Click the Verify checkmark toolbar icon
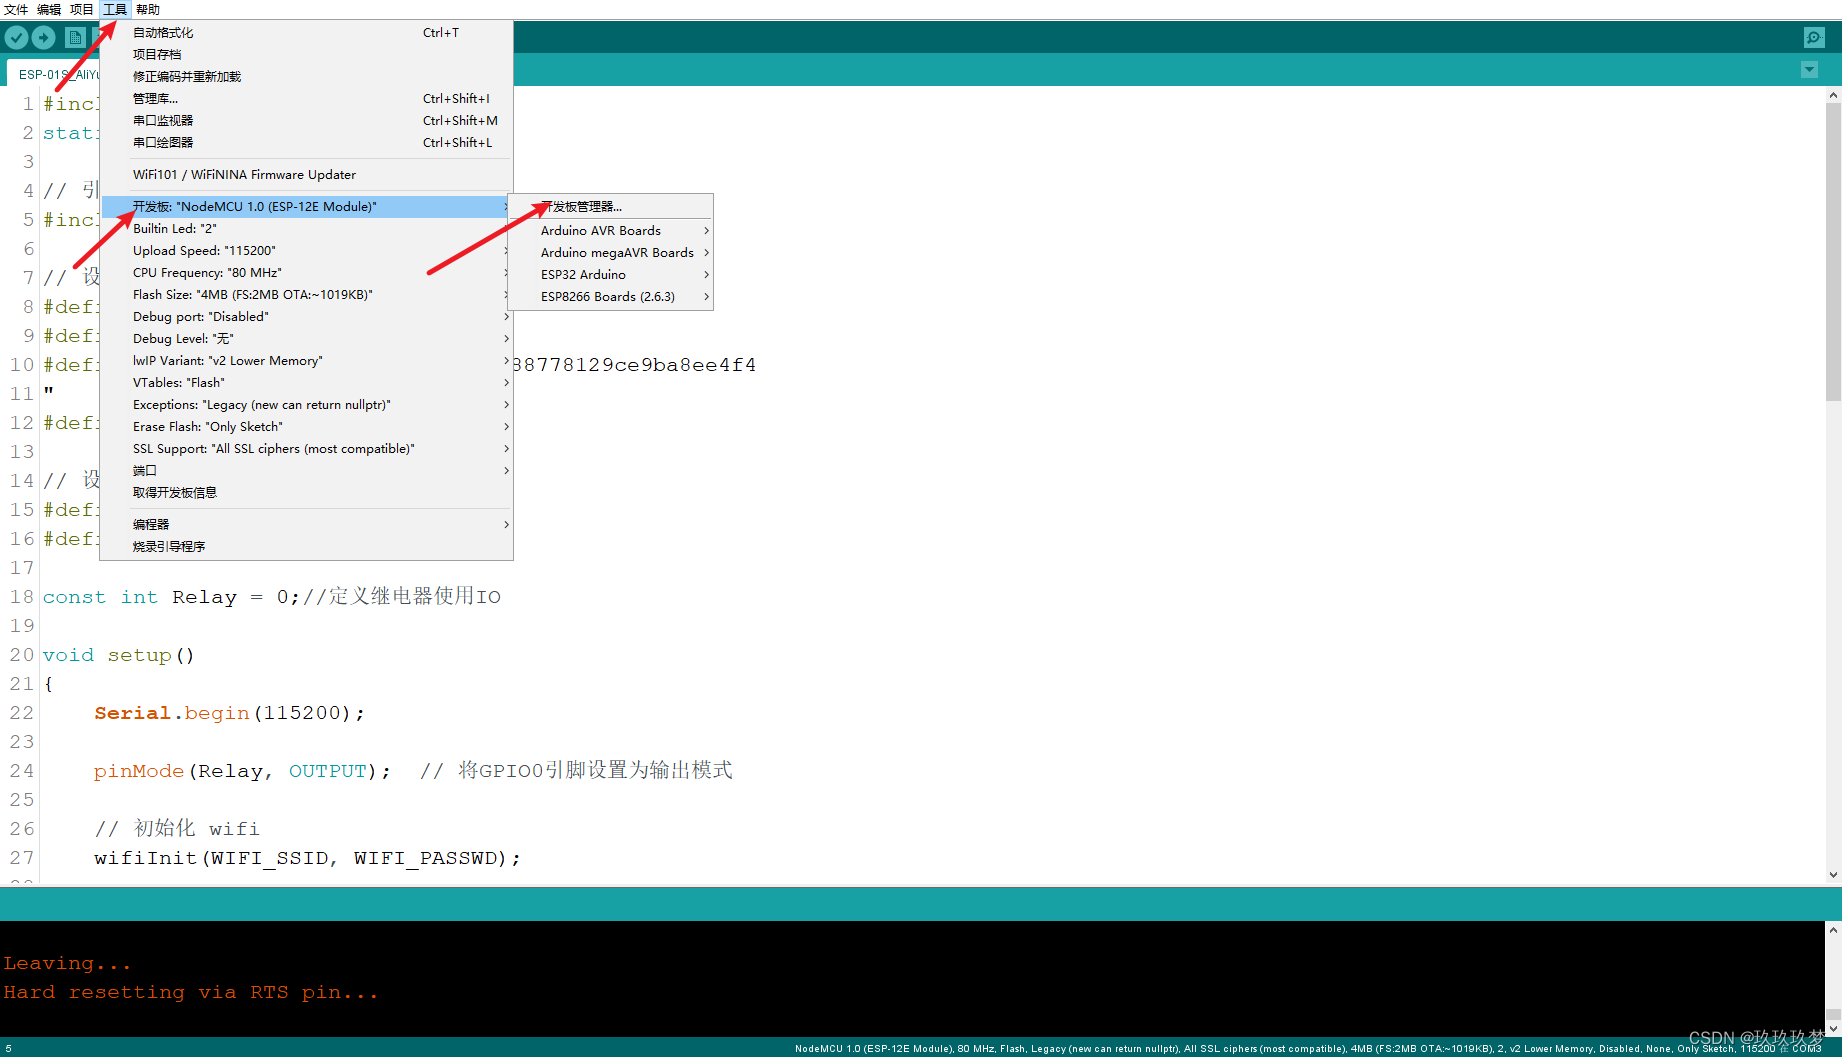1842x1057 pixels. click(x=17, y=38)
